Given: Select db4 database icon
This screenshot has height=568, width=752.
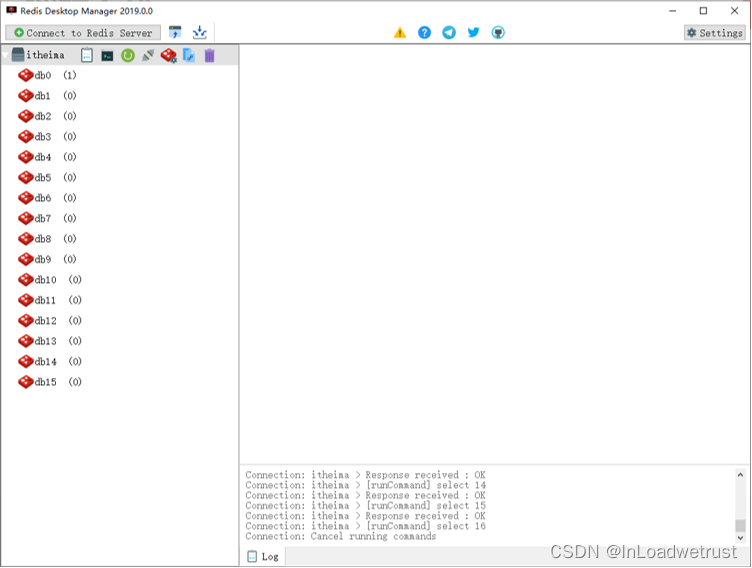Looking at the screenshot, I should point(25,157).
